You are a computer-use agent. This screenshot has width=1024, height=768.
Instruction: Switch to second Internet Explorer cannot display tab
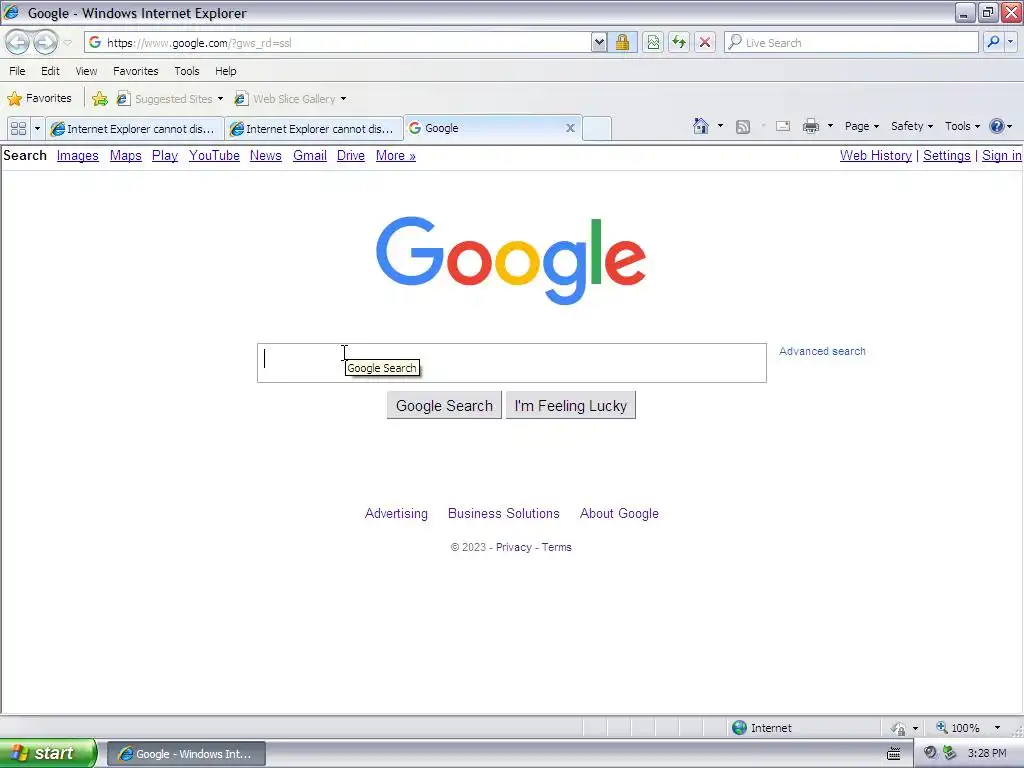(314, 129)
